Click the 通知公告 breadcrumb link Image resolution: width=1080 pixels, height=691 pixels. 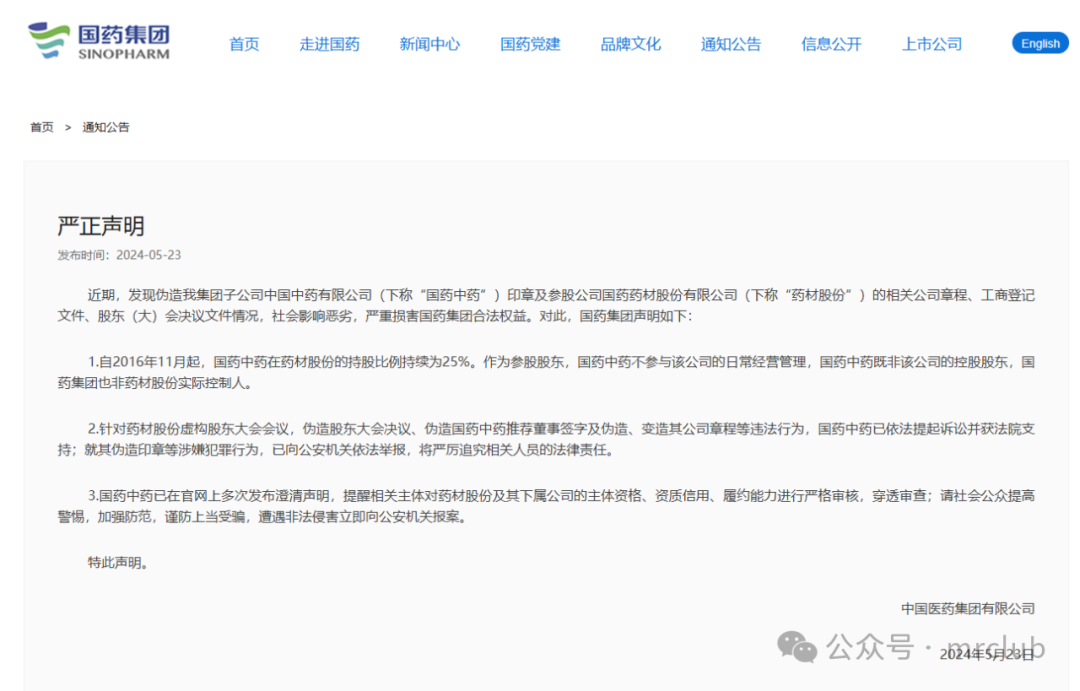point(105,127)
